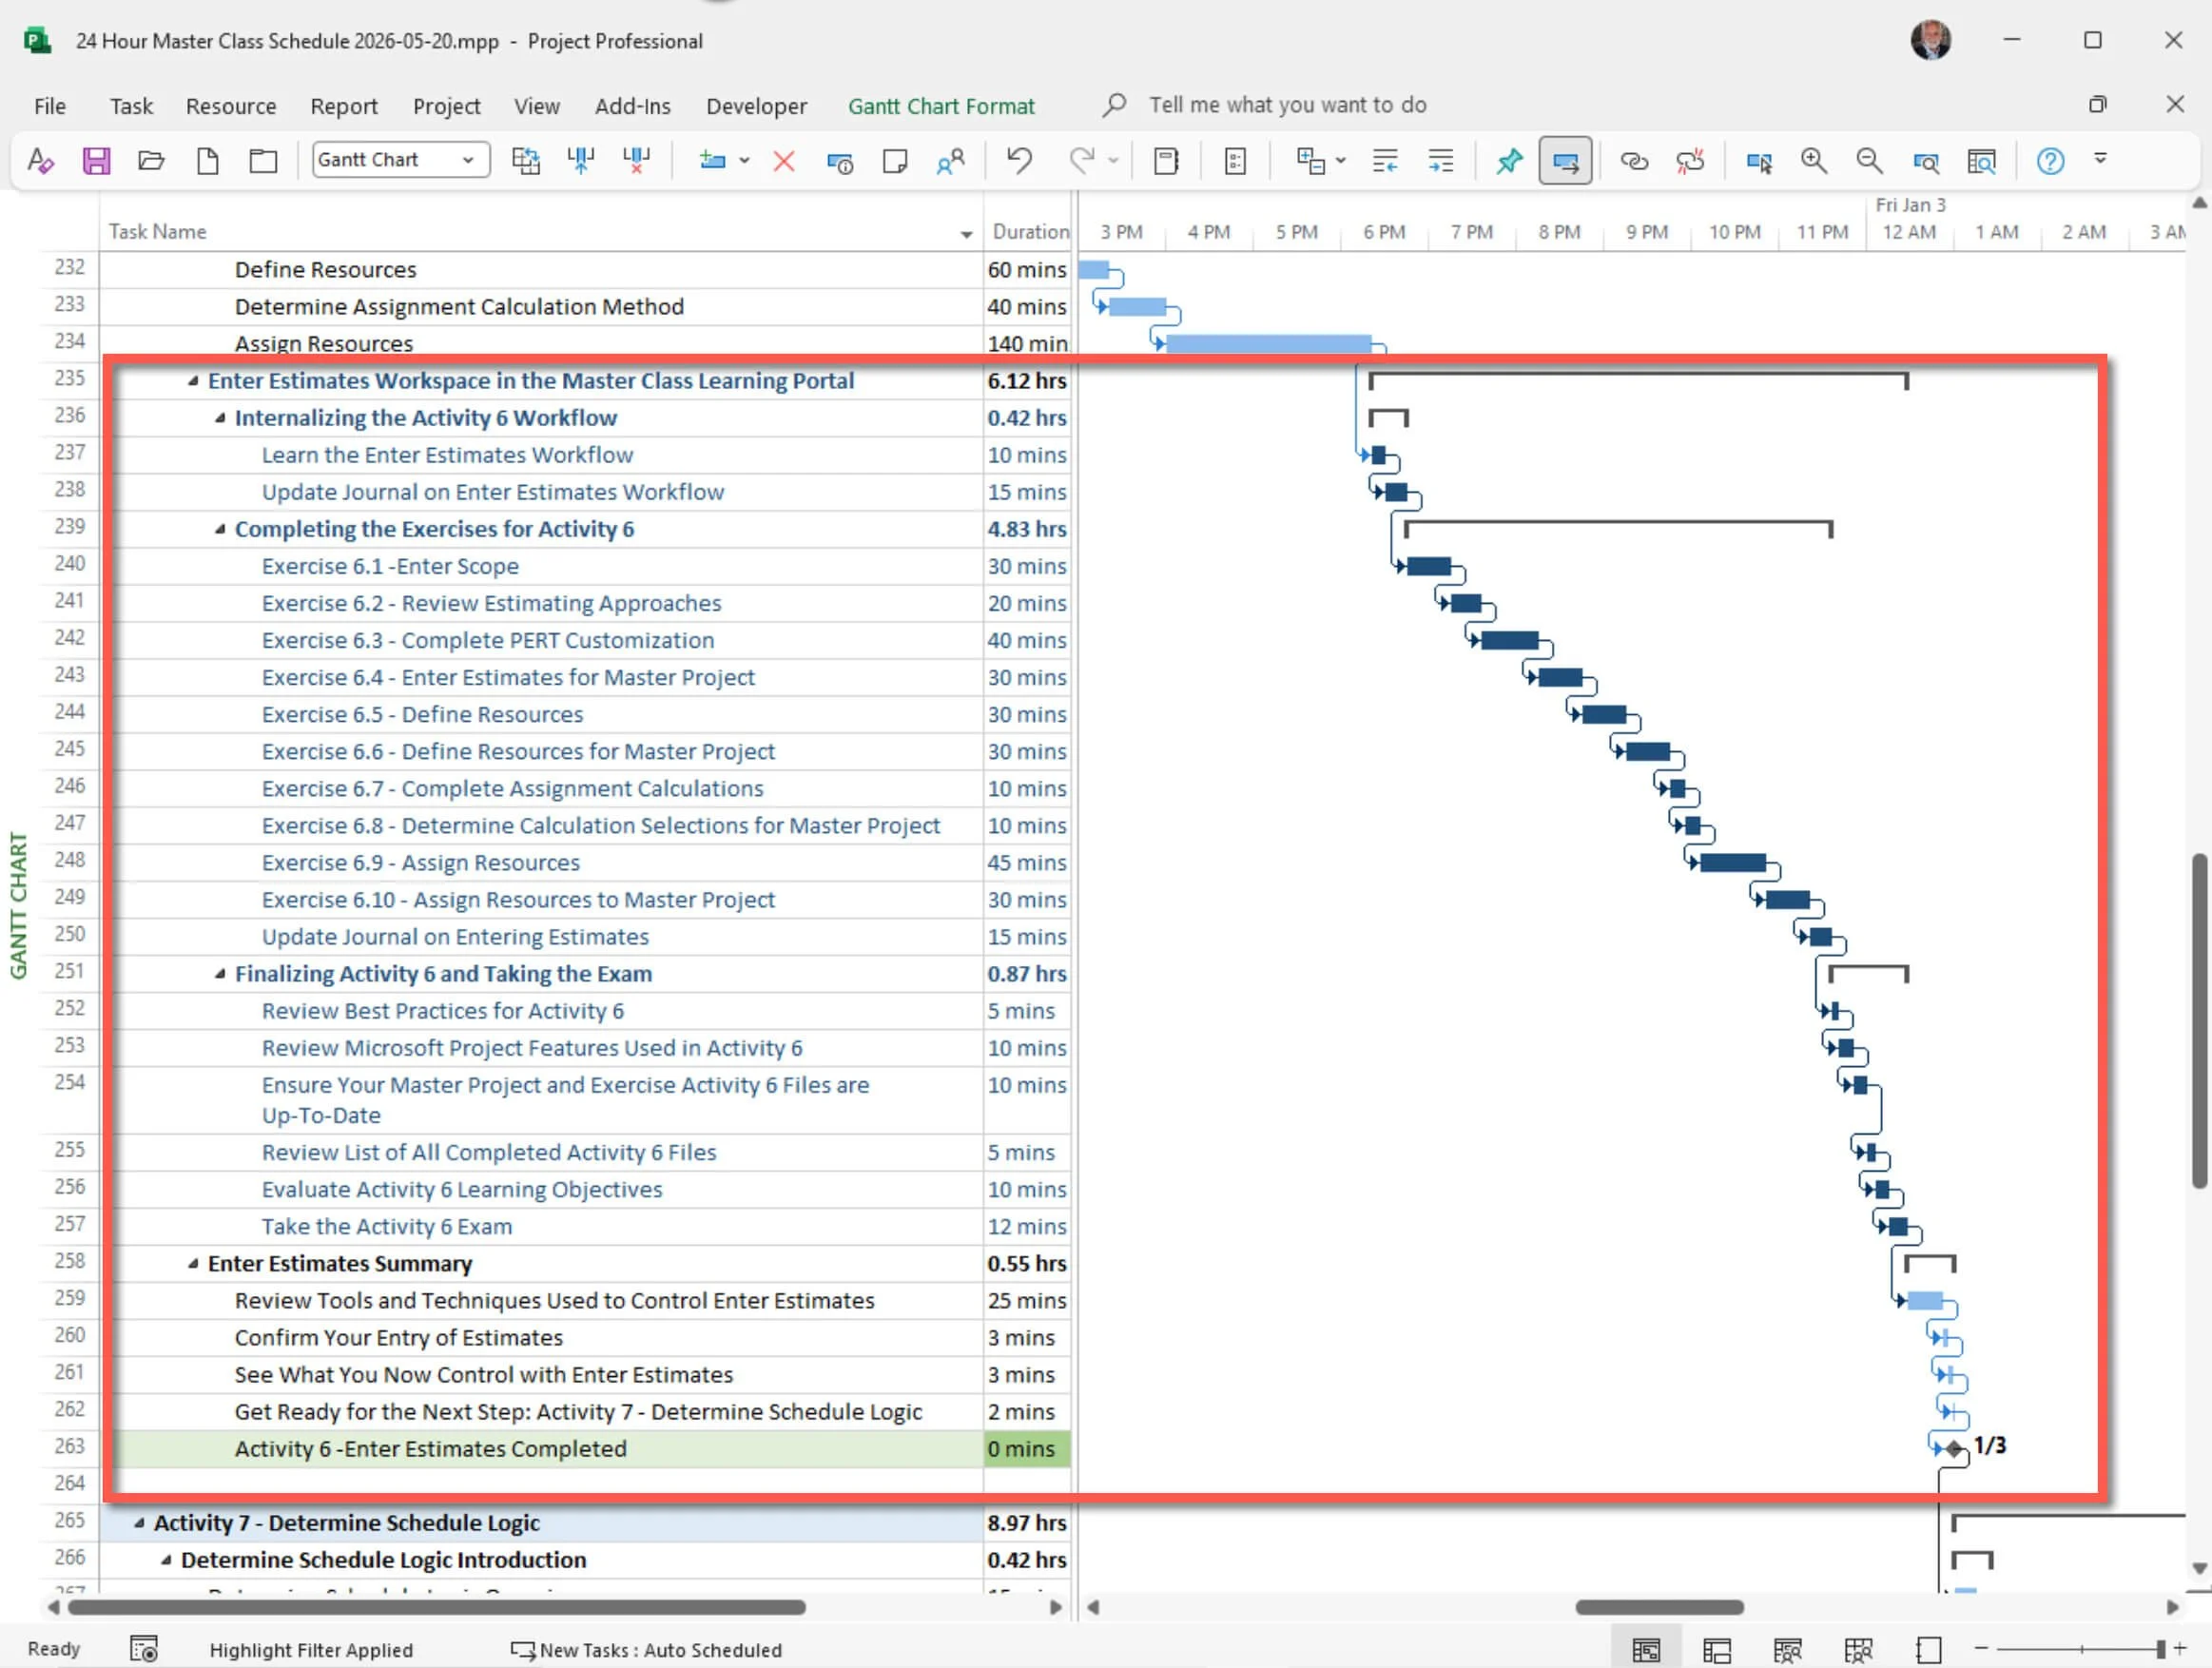This screenshot has height=1668, width=2212.
Task: Select task Exercise 6.9 - Assign Resources
Action: click(x=420, y=863)
